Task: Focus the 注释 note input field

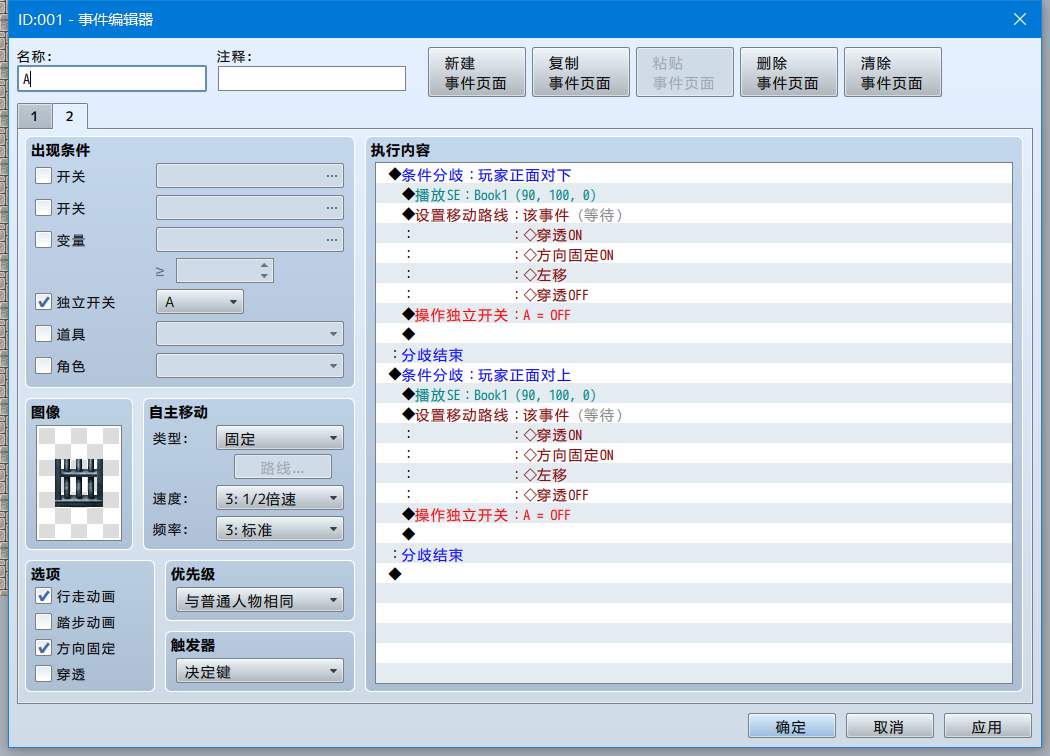Action: 312,78
